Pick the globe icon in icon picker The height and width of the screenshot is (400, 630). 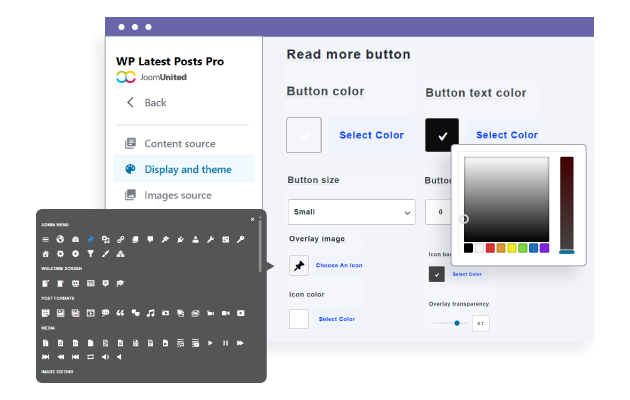(x=60, y=239)
